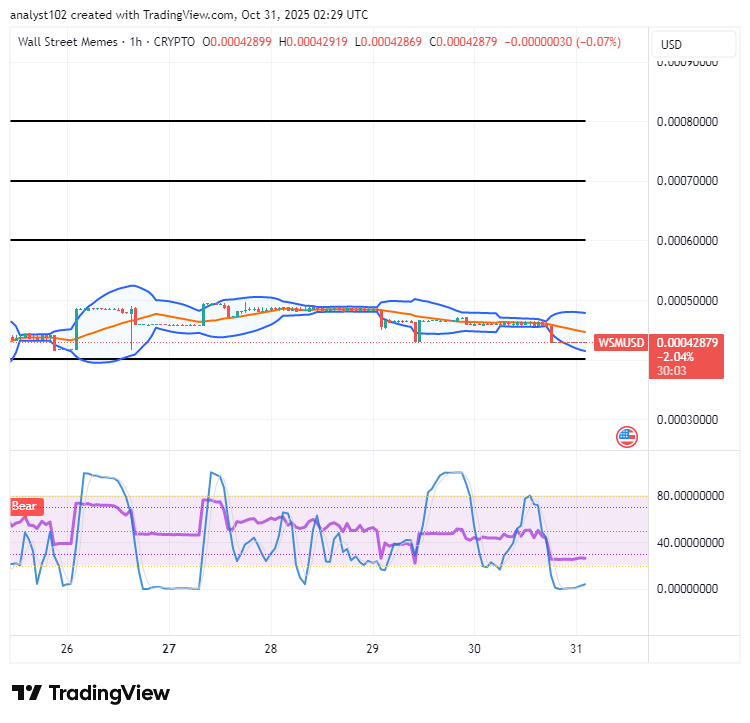750x723 pixels.
Task: Click the TradingView logo at bottom
Action: 91,693
